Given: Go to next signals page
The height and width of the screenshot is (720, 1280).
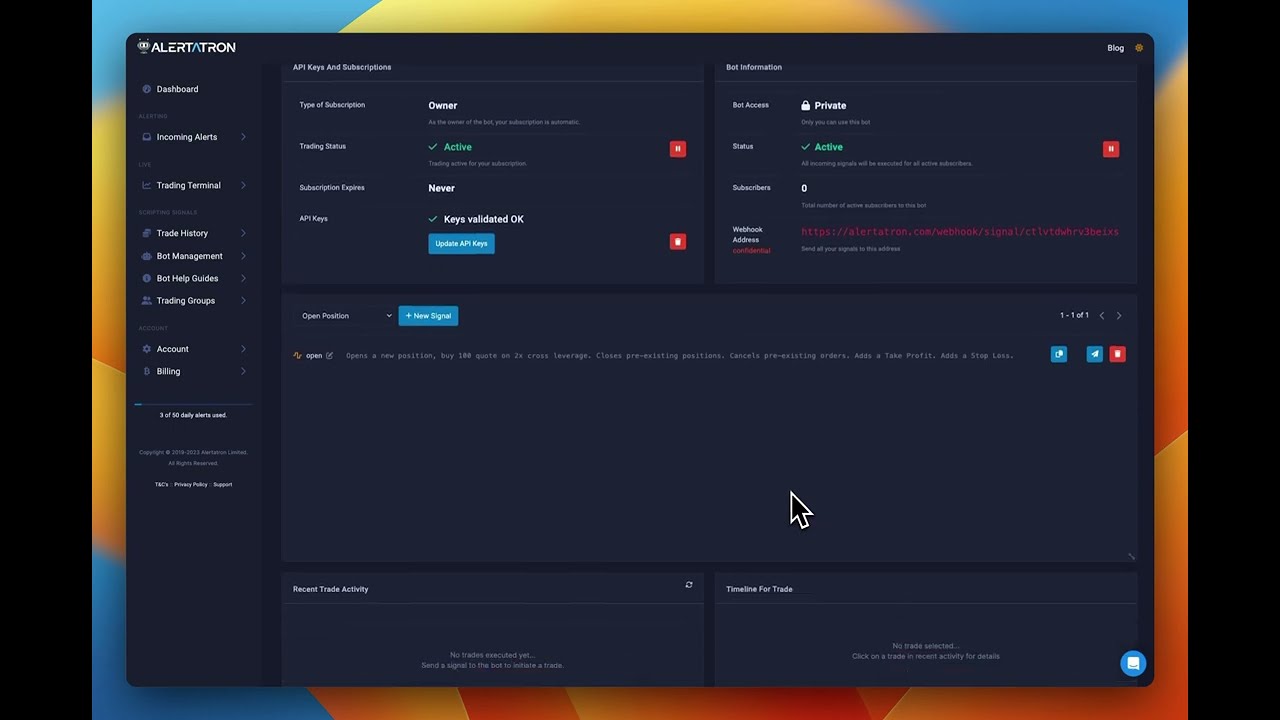Looking at the screenshot, I should 1119,316.
